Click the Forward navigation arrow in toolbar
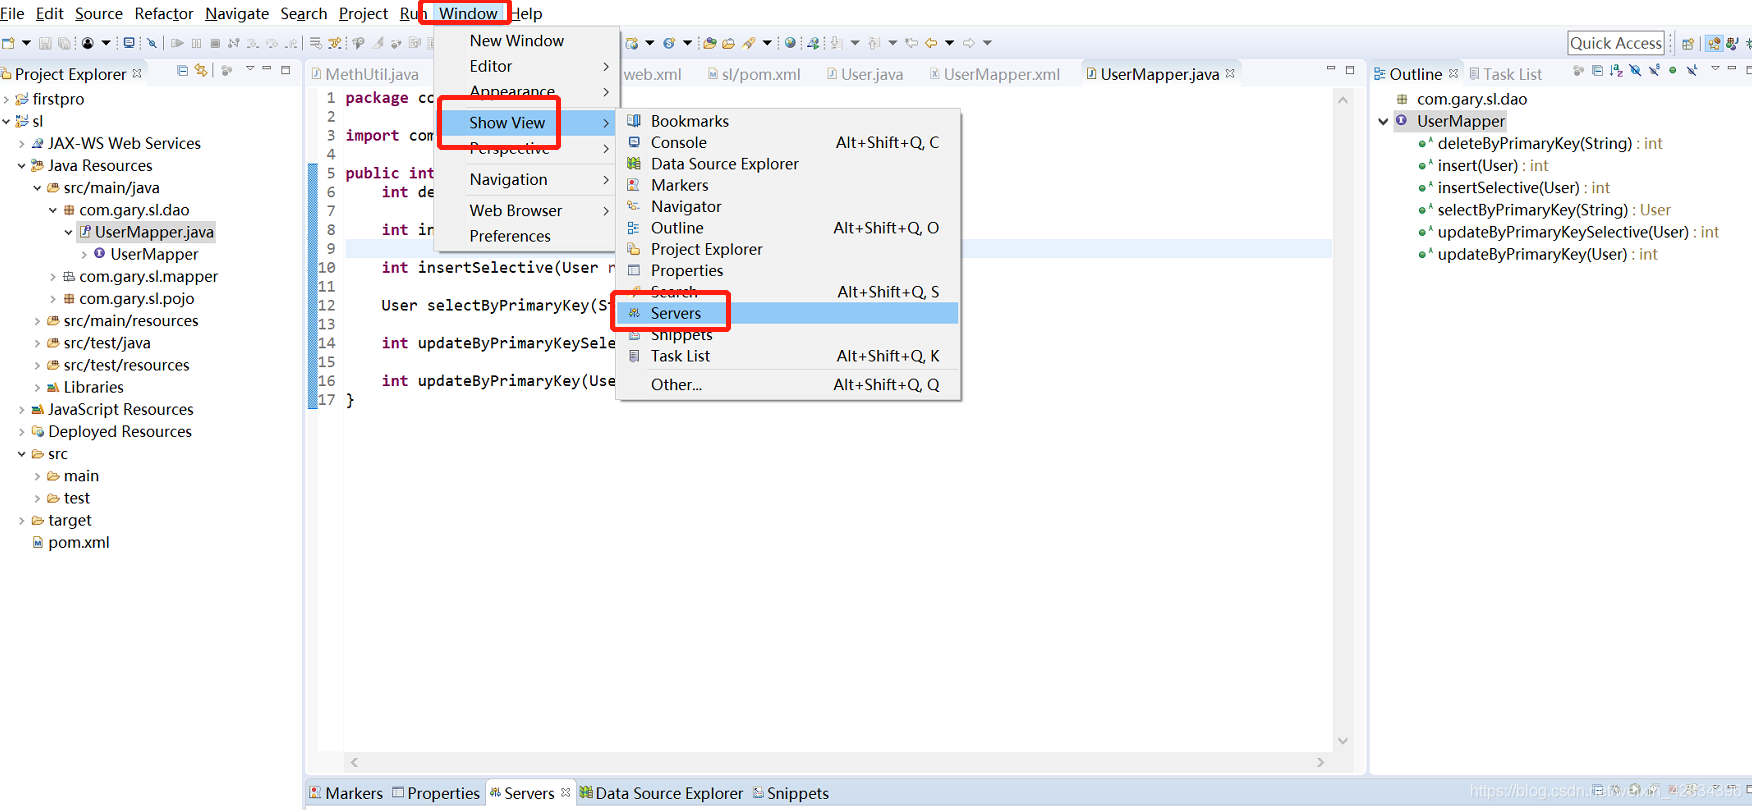 (x=969, y=43)
